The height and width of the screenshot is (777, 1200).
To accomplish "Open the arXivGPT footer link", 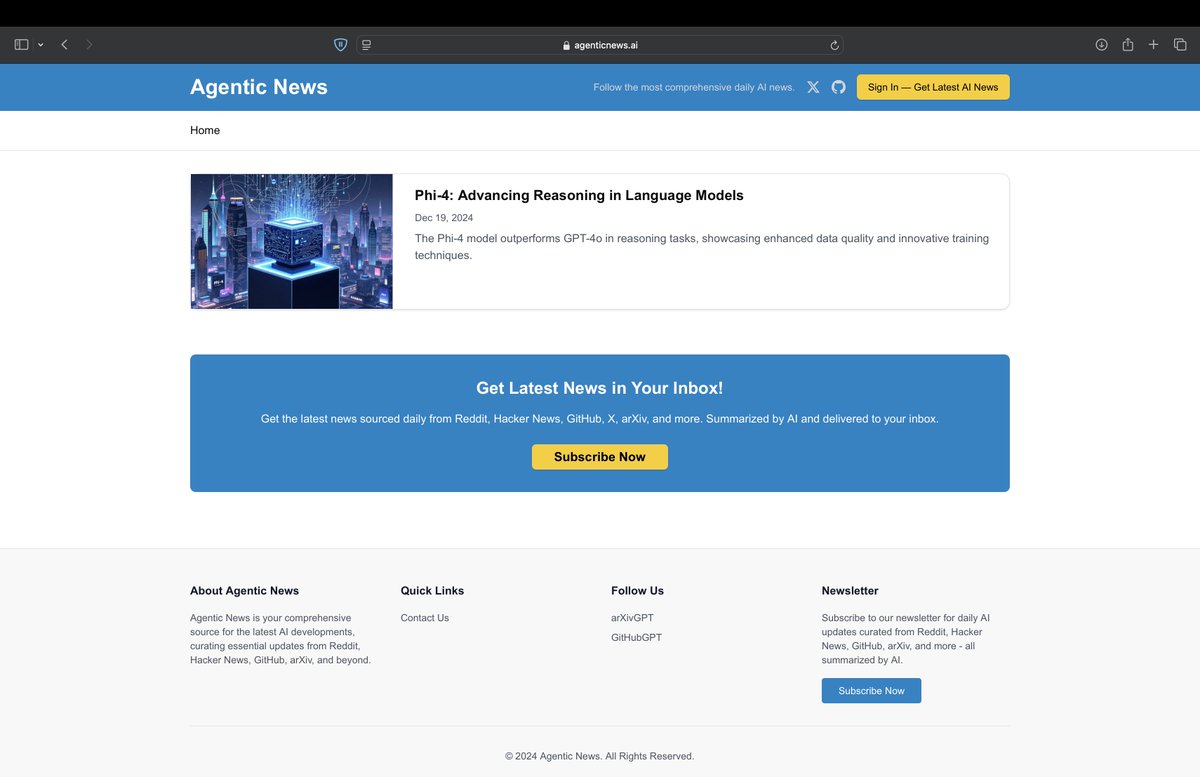I will tap(632, 618).
